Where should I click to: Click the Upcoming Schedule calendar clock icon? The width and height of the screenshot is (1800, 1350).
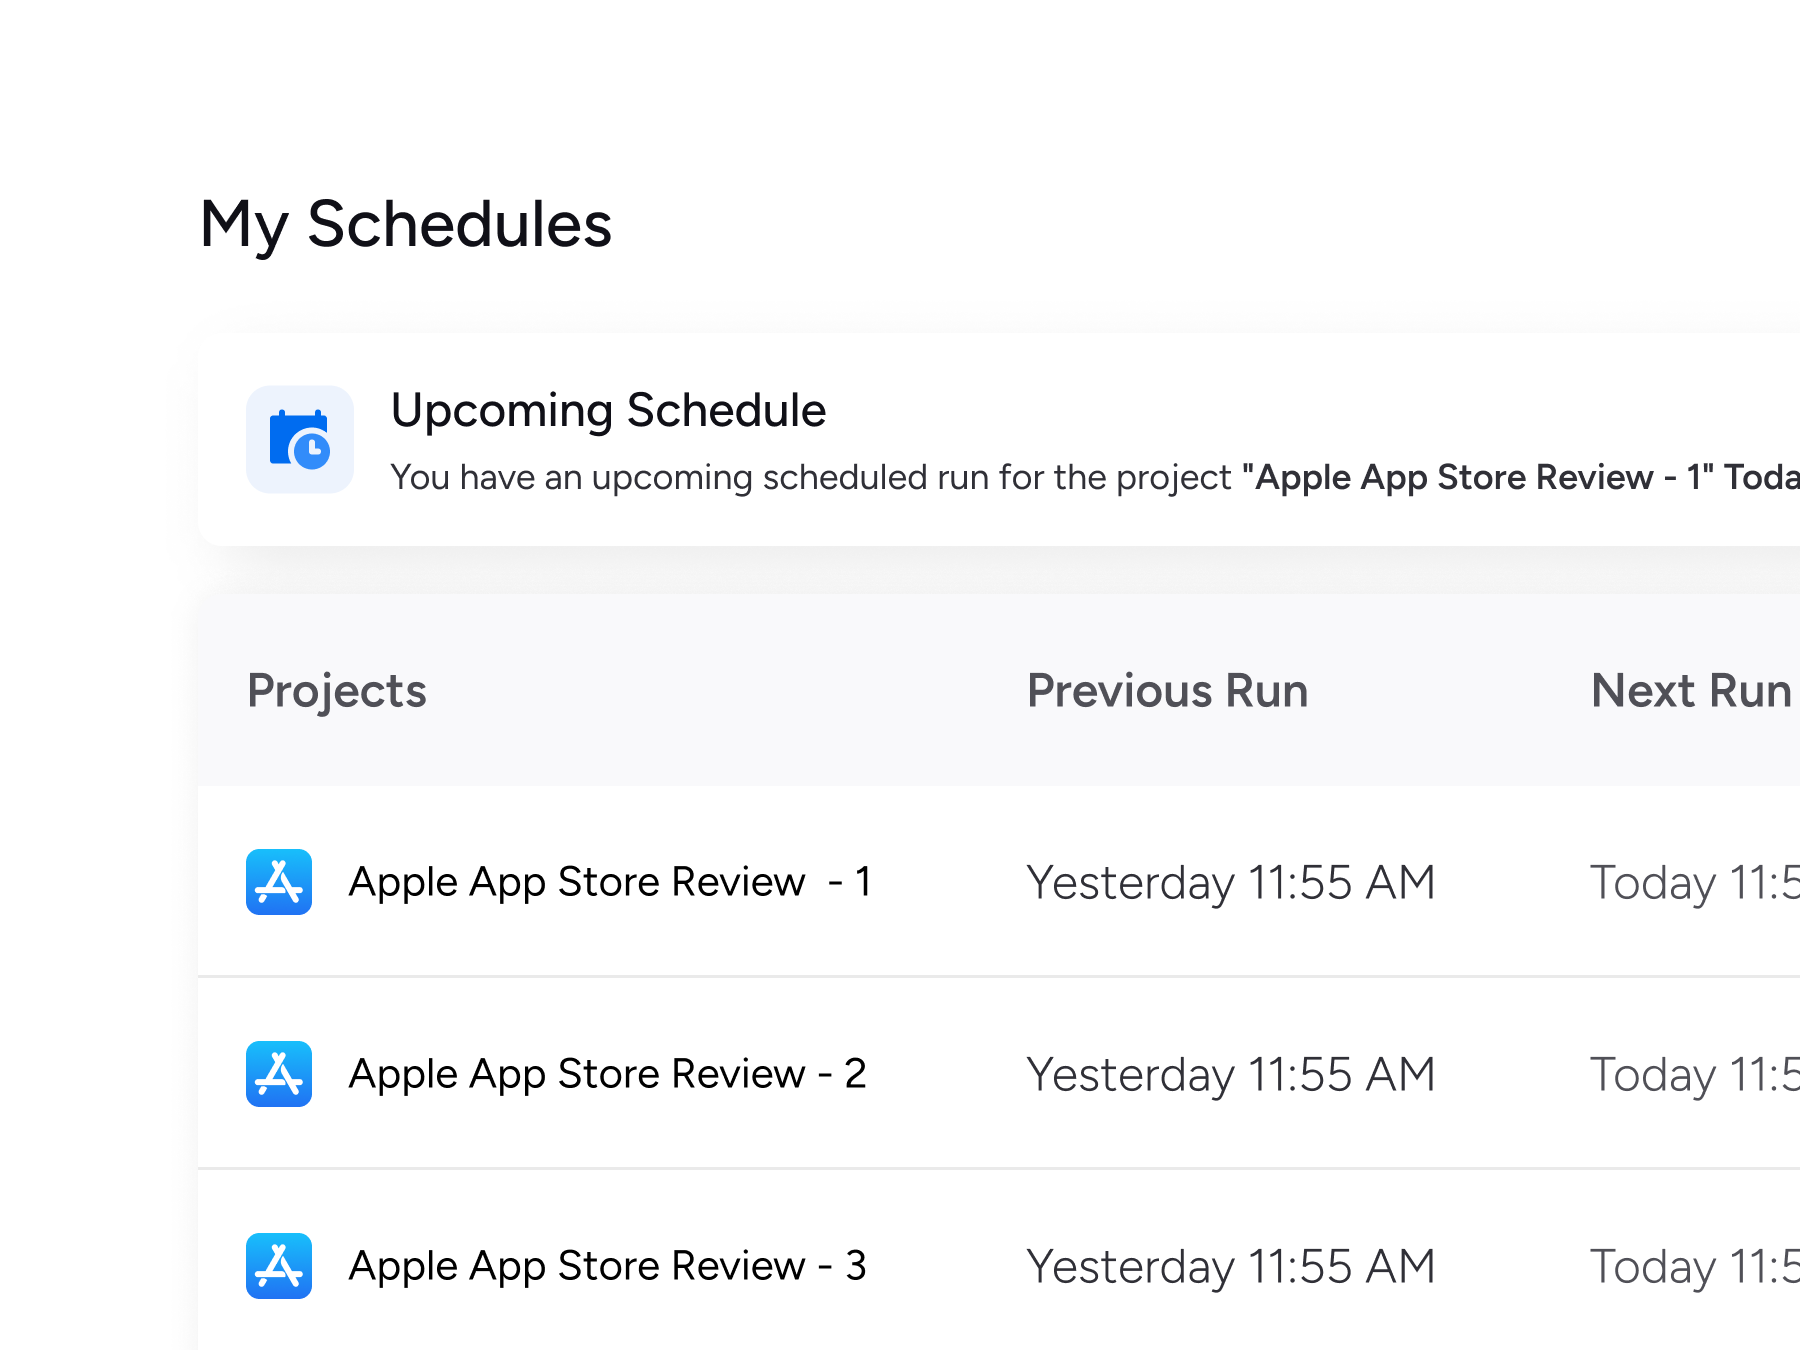click(x=299, y=440)
